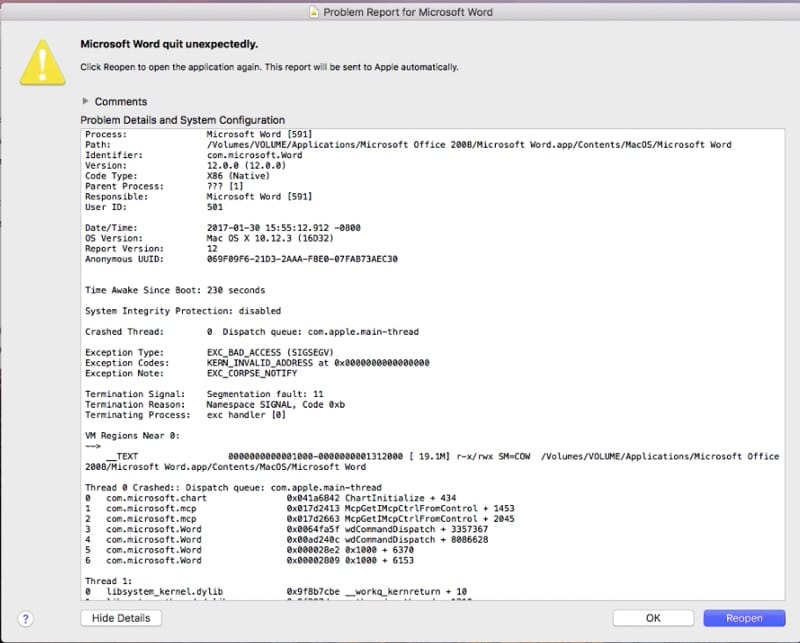Open help with the question mark button
The height and width of the screenshot is (643, 800).
tap(26, 618)
